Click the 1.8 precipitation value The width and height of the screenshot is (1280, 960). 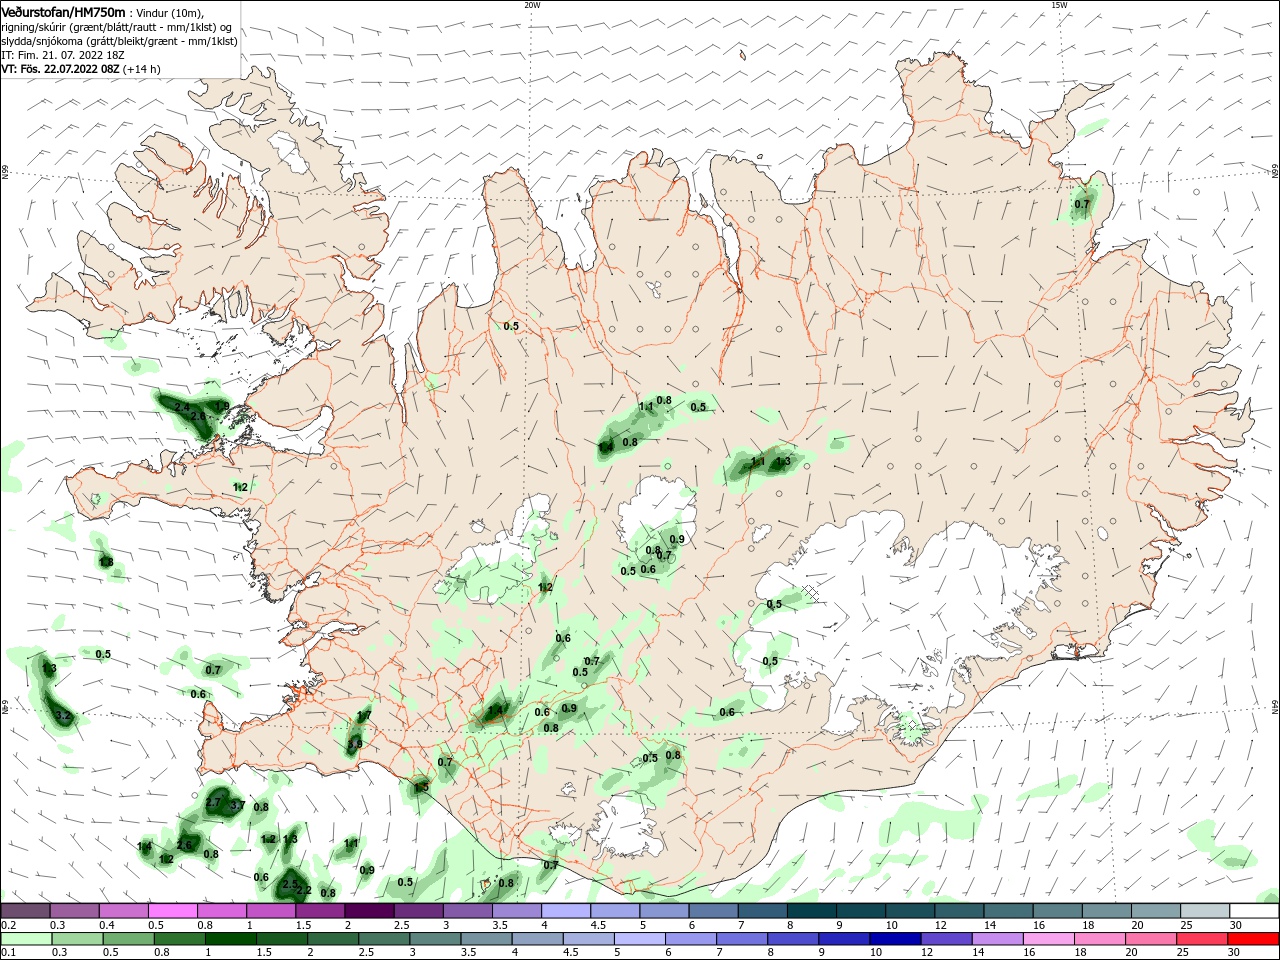click(x=106, y=562)
